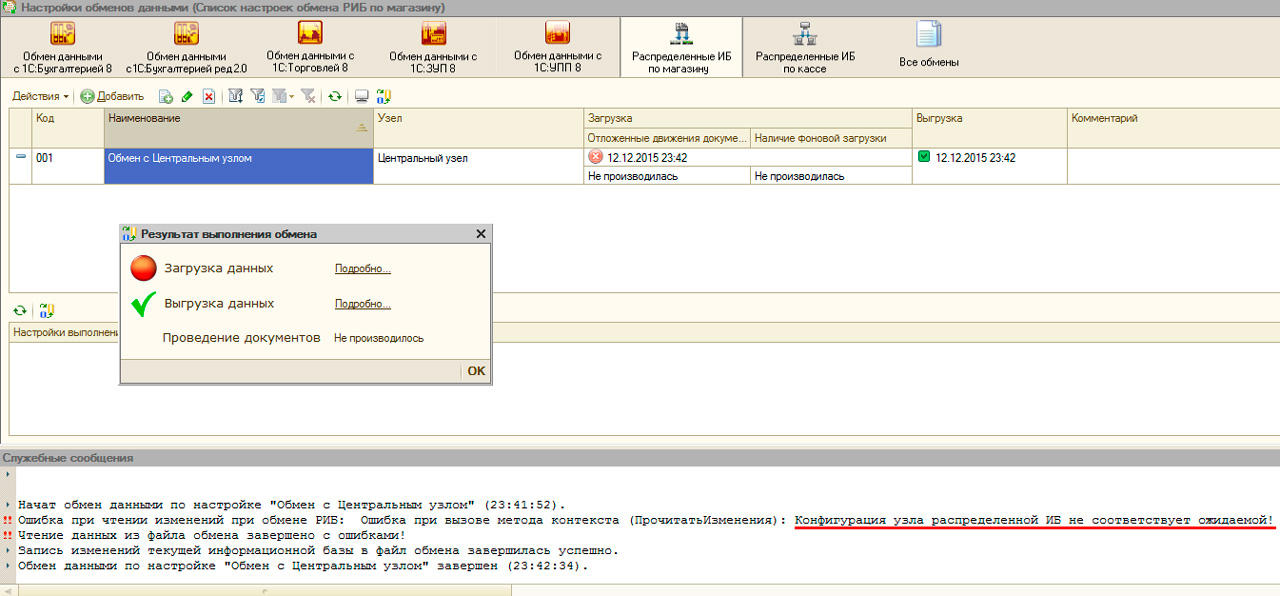Click the clear filter icon in the toolbar
The image size is (1280, 596).
308,97
